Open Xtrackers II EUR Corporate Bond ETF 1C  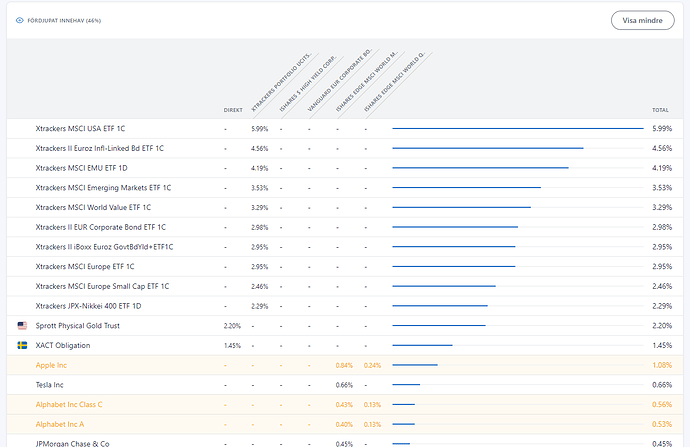[x=100, y=227]
